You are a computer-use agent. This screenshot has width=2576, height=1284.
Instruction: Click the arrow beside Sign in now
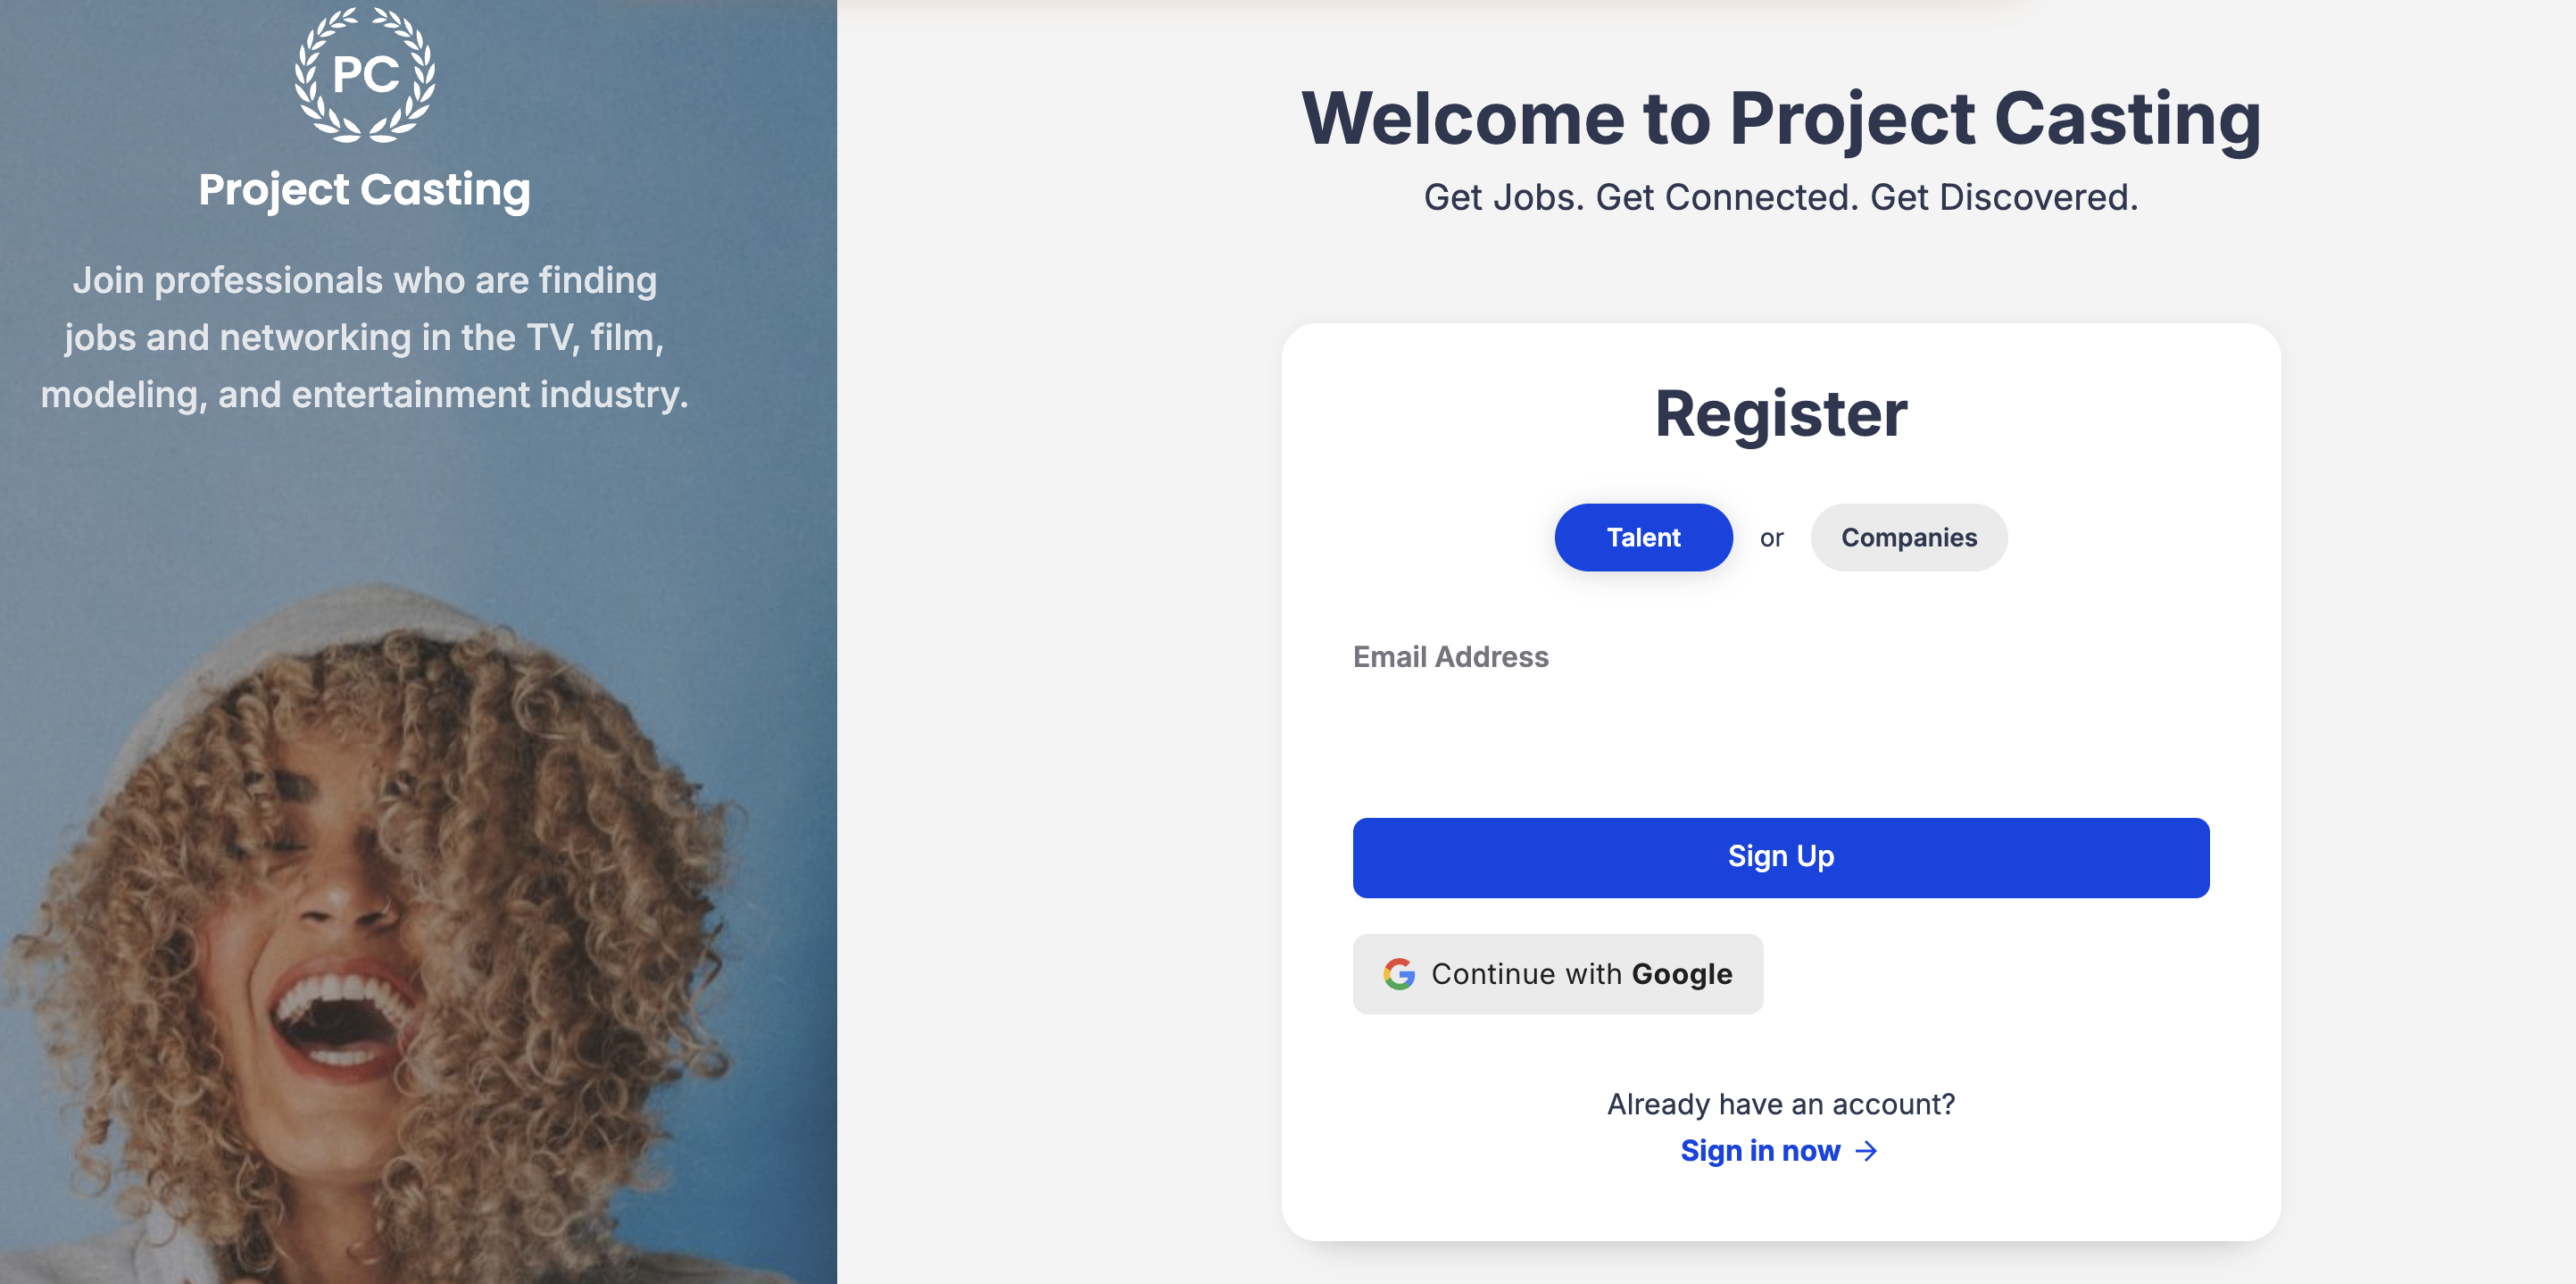click(1866, 1151)
